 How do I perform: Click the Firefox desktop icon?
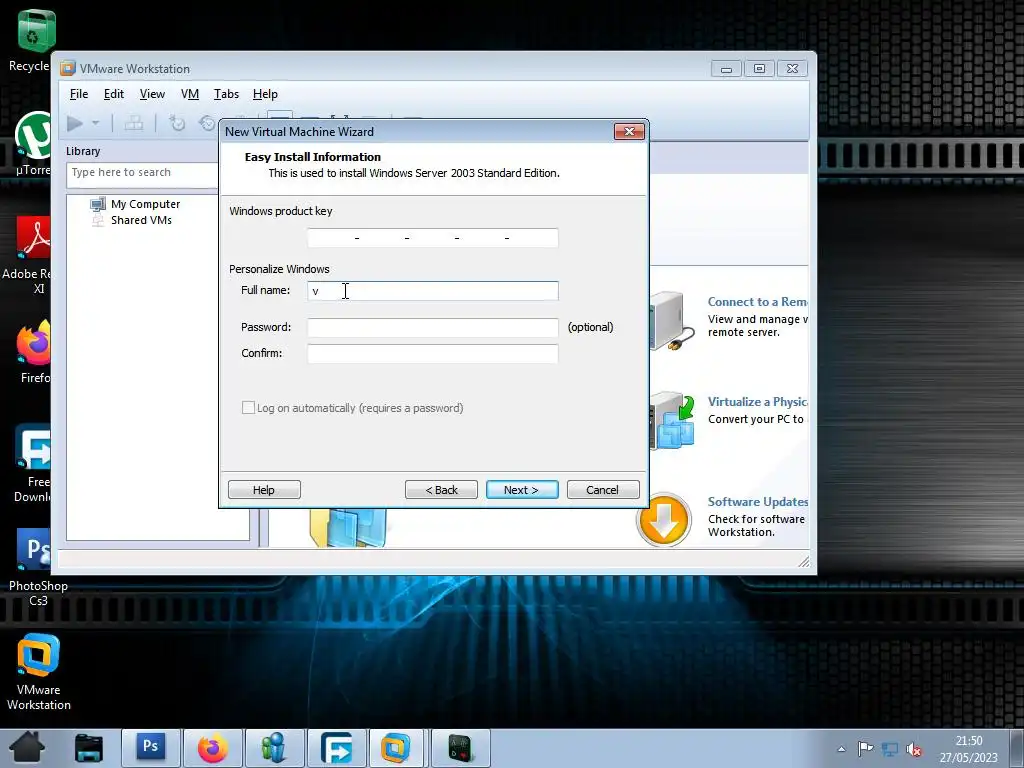(x=34, y=342)
